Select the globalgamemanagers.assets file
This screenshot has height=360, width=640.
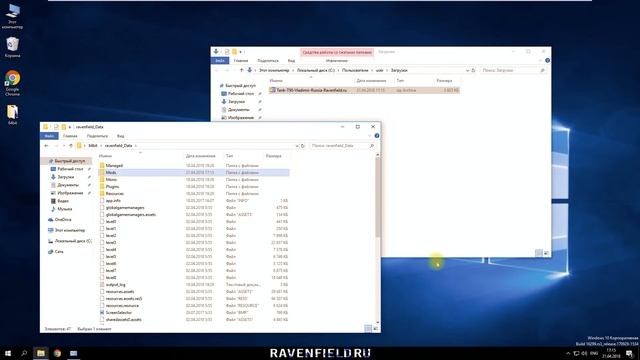(131, 215)
